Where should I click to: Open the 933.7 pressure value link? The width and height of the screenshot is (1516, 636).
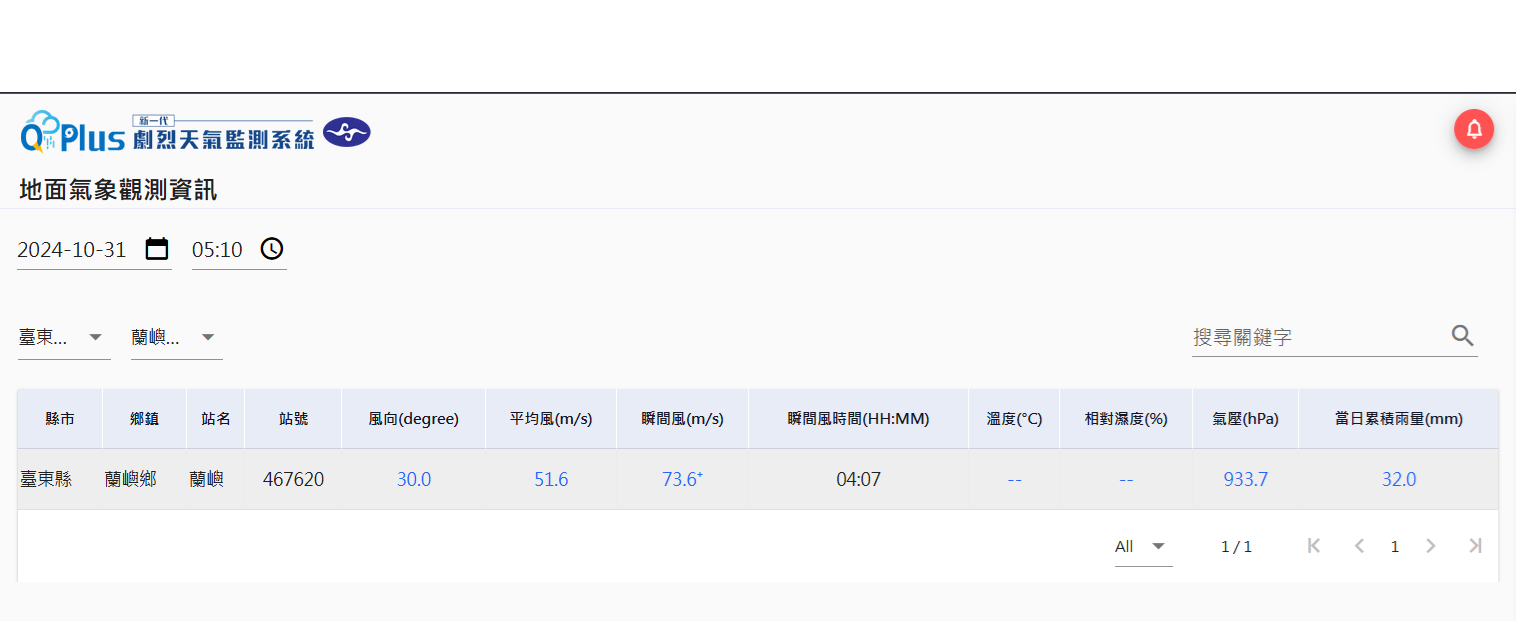coord(1245,479)
